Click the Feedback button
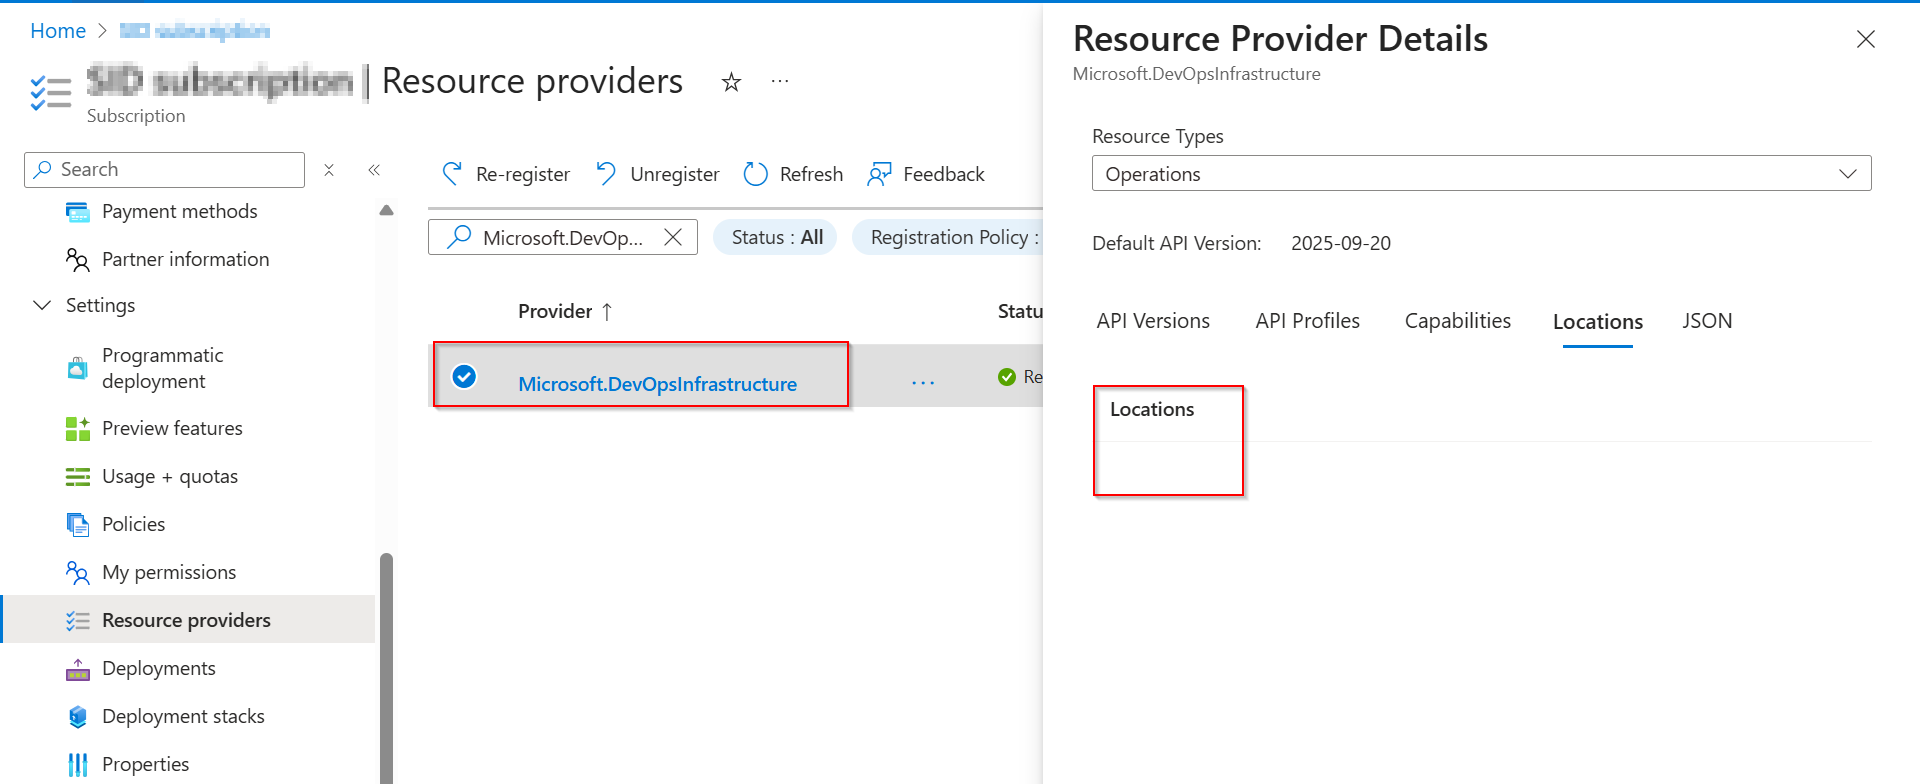Screen dimensions: 1920x784 click(926, 174)
